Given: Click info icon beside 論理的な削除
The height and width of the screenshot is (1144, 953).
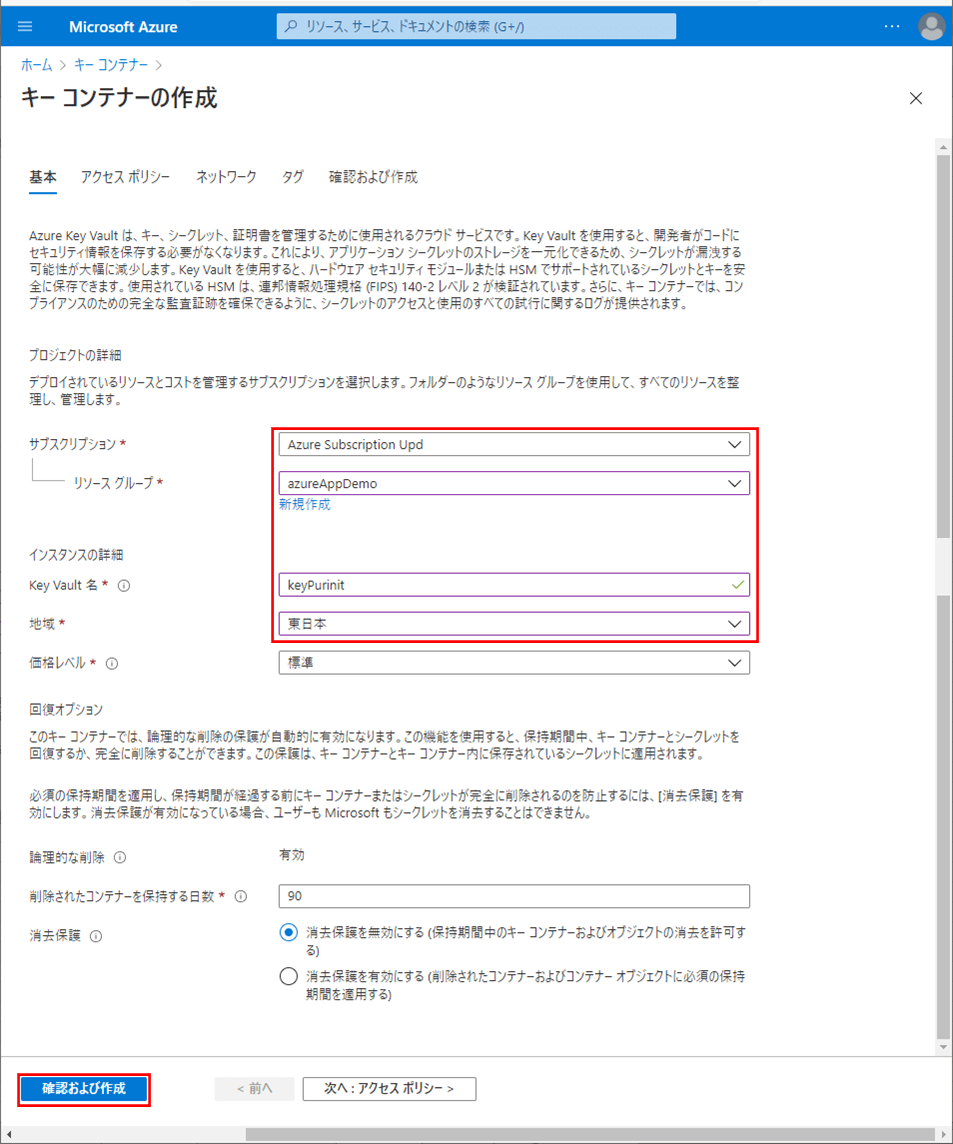Looking at the screenshot, I should 120,858.
